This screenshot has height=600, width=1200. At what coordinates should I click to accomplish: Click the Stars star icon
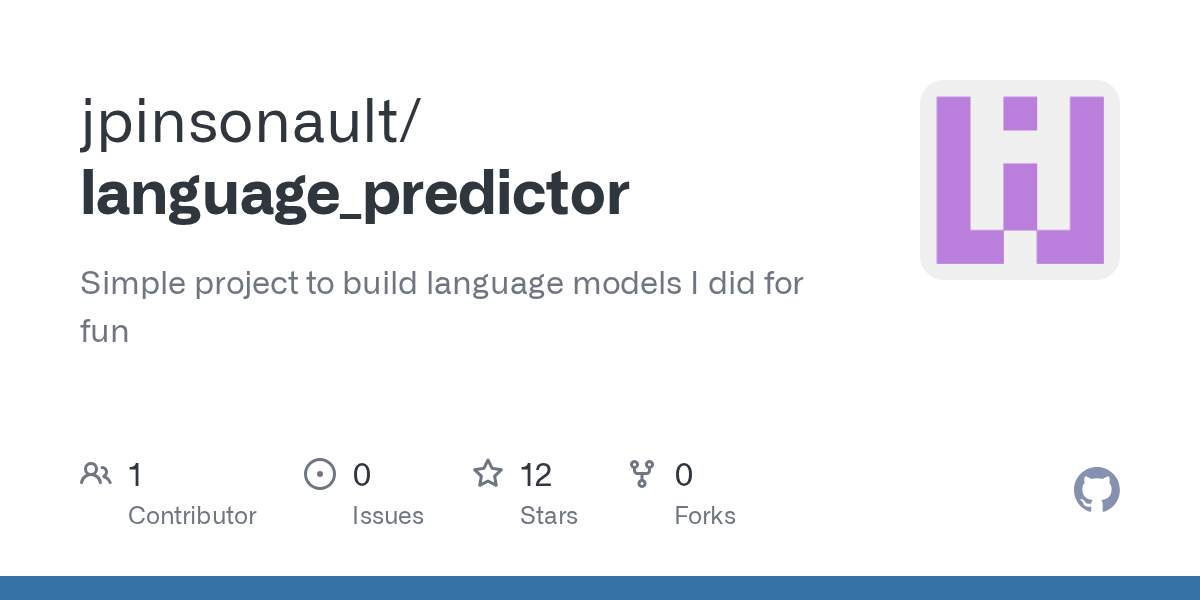click(x=488, y=473)
